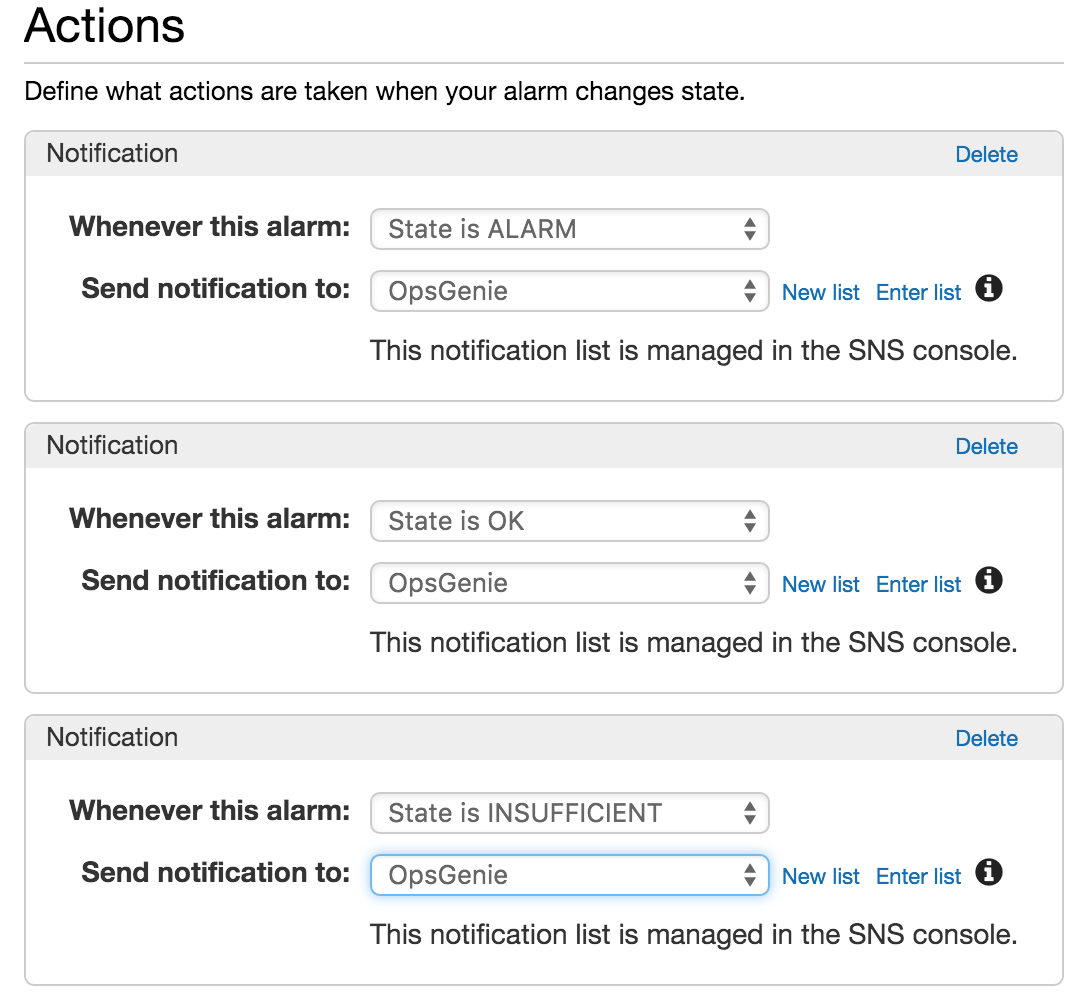Click the arrows inside the OpsGenie field of the OK section
1080x1002 pixels.
750,583
